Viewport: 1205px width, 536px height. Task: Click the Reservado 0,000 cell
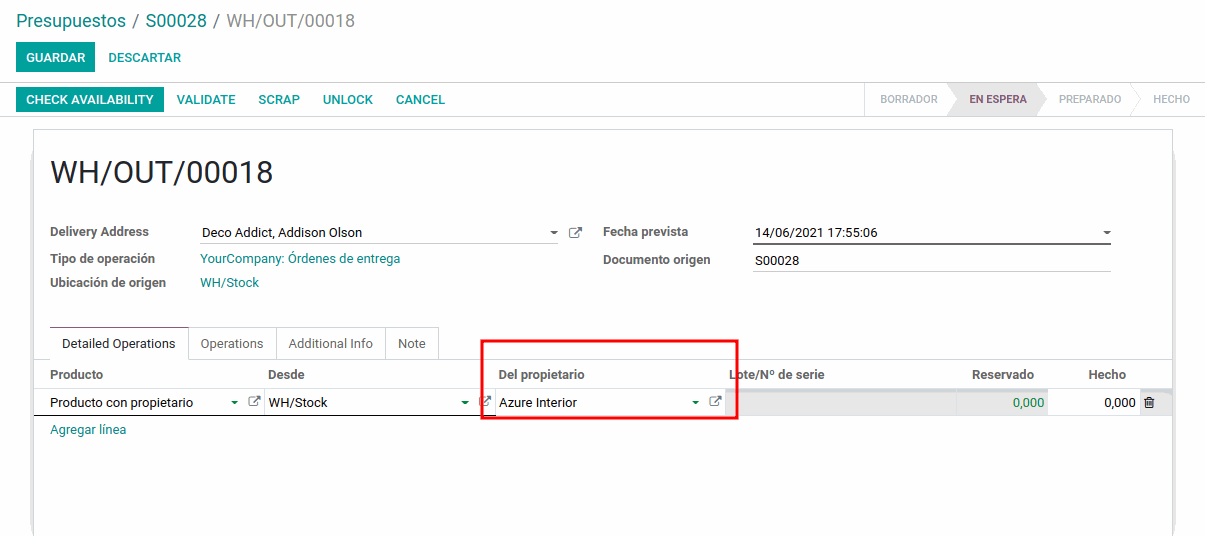coord(1002,402)
